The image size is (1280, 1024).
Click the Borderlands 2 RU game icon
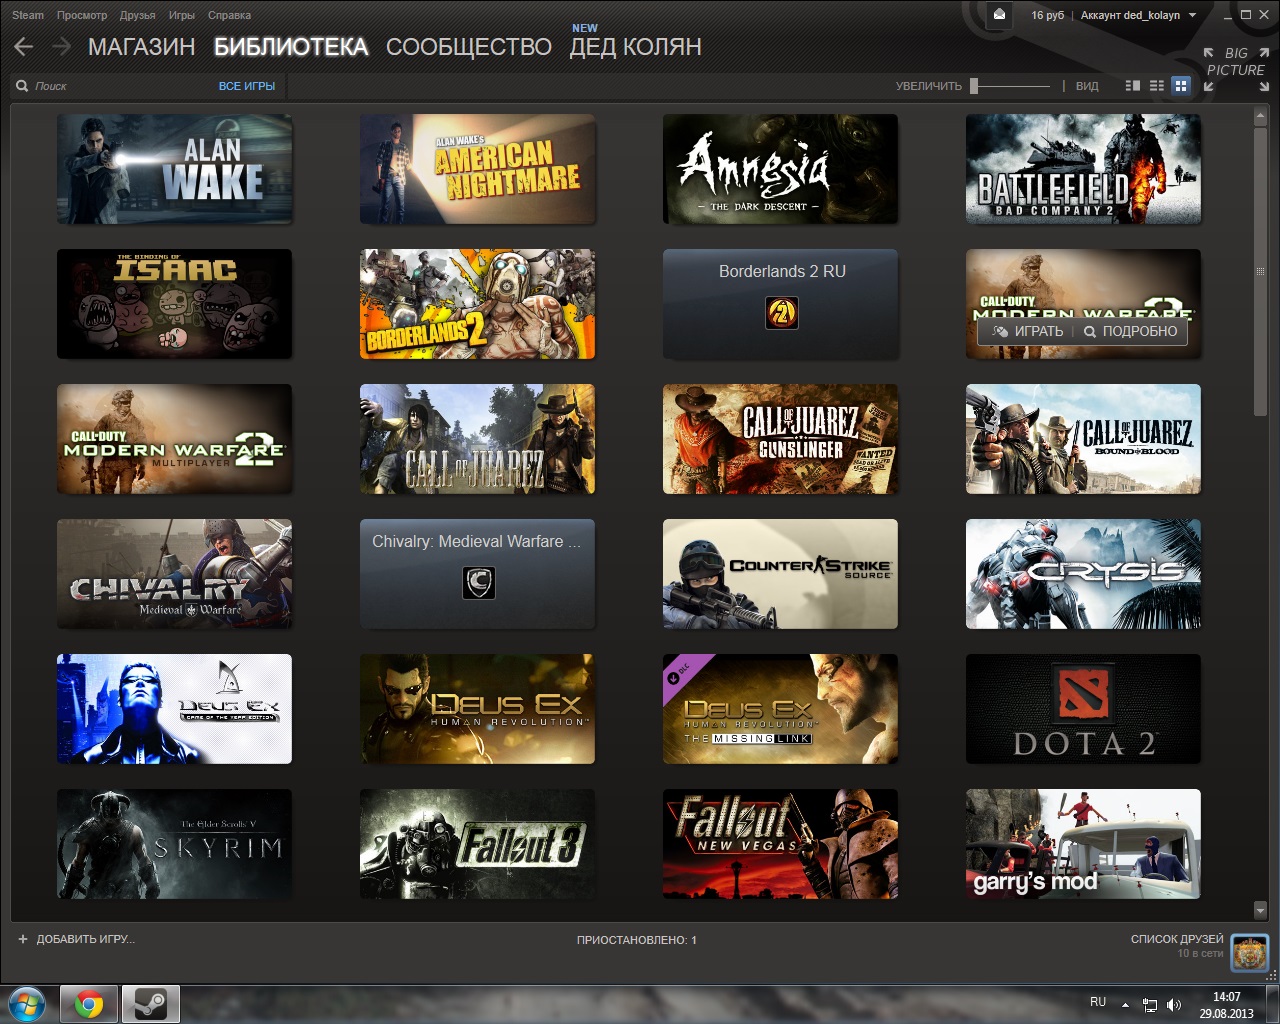point(782,313)
